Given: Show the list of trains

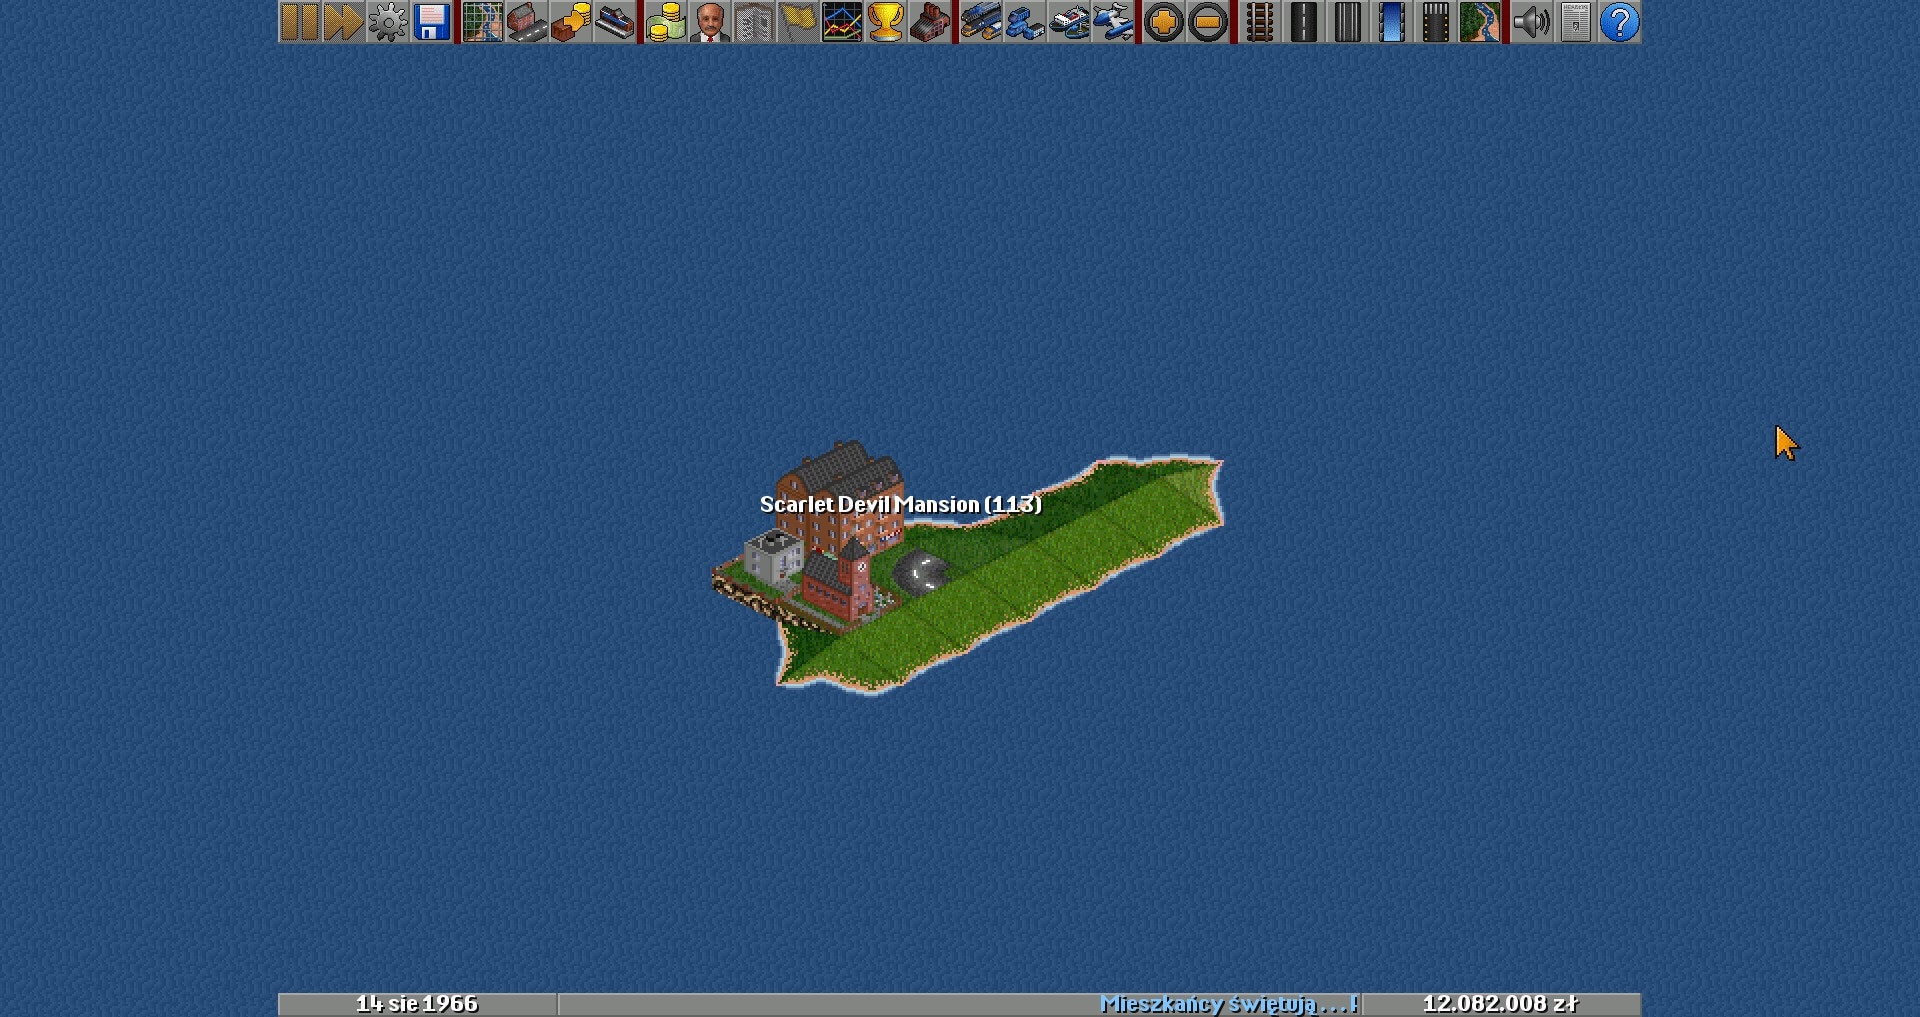Looking at the screenshot, I should point(980,22).
